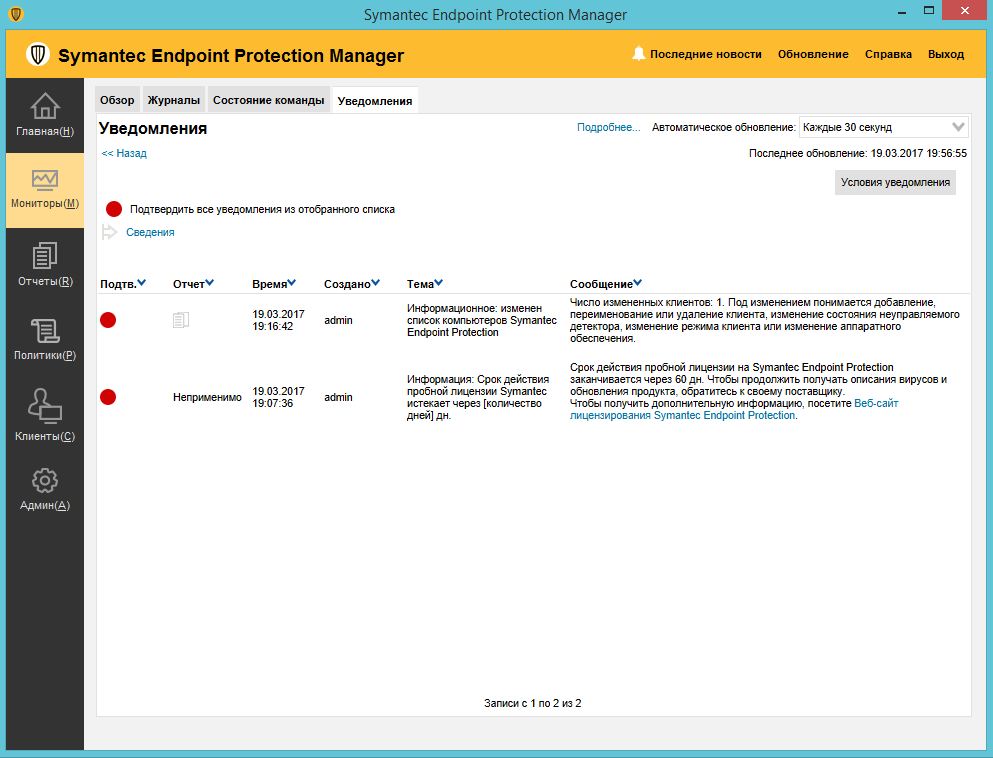Click admin in the 19:07:36 row
This screenshot has width=993, height=758.
click(x=338, y=397)
